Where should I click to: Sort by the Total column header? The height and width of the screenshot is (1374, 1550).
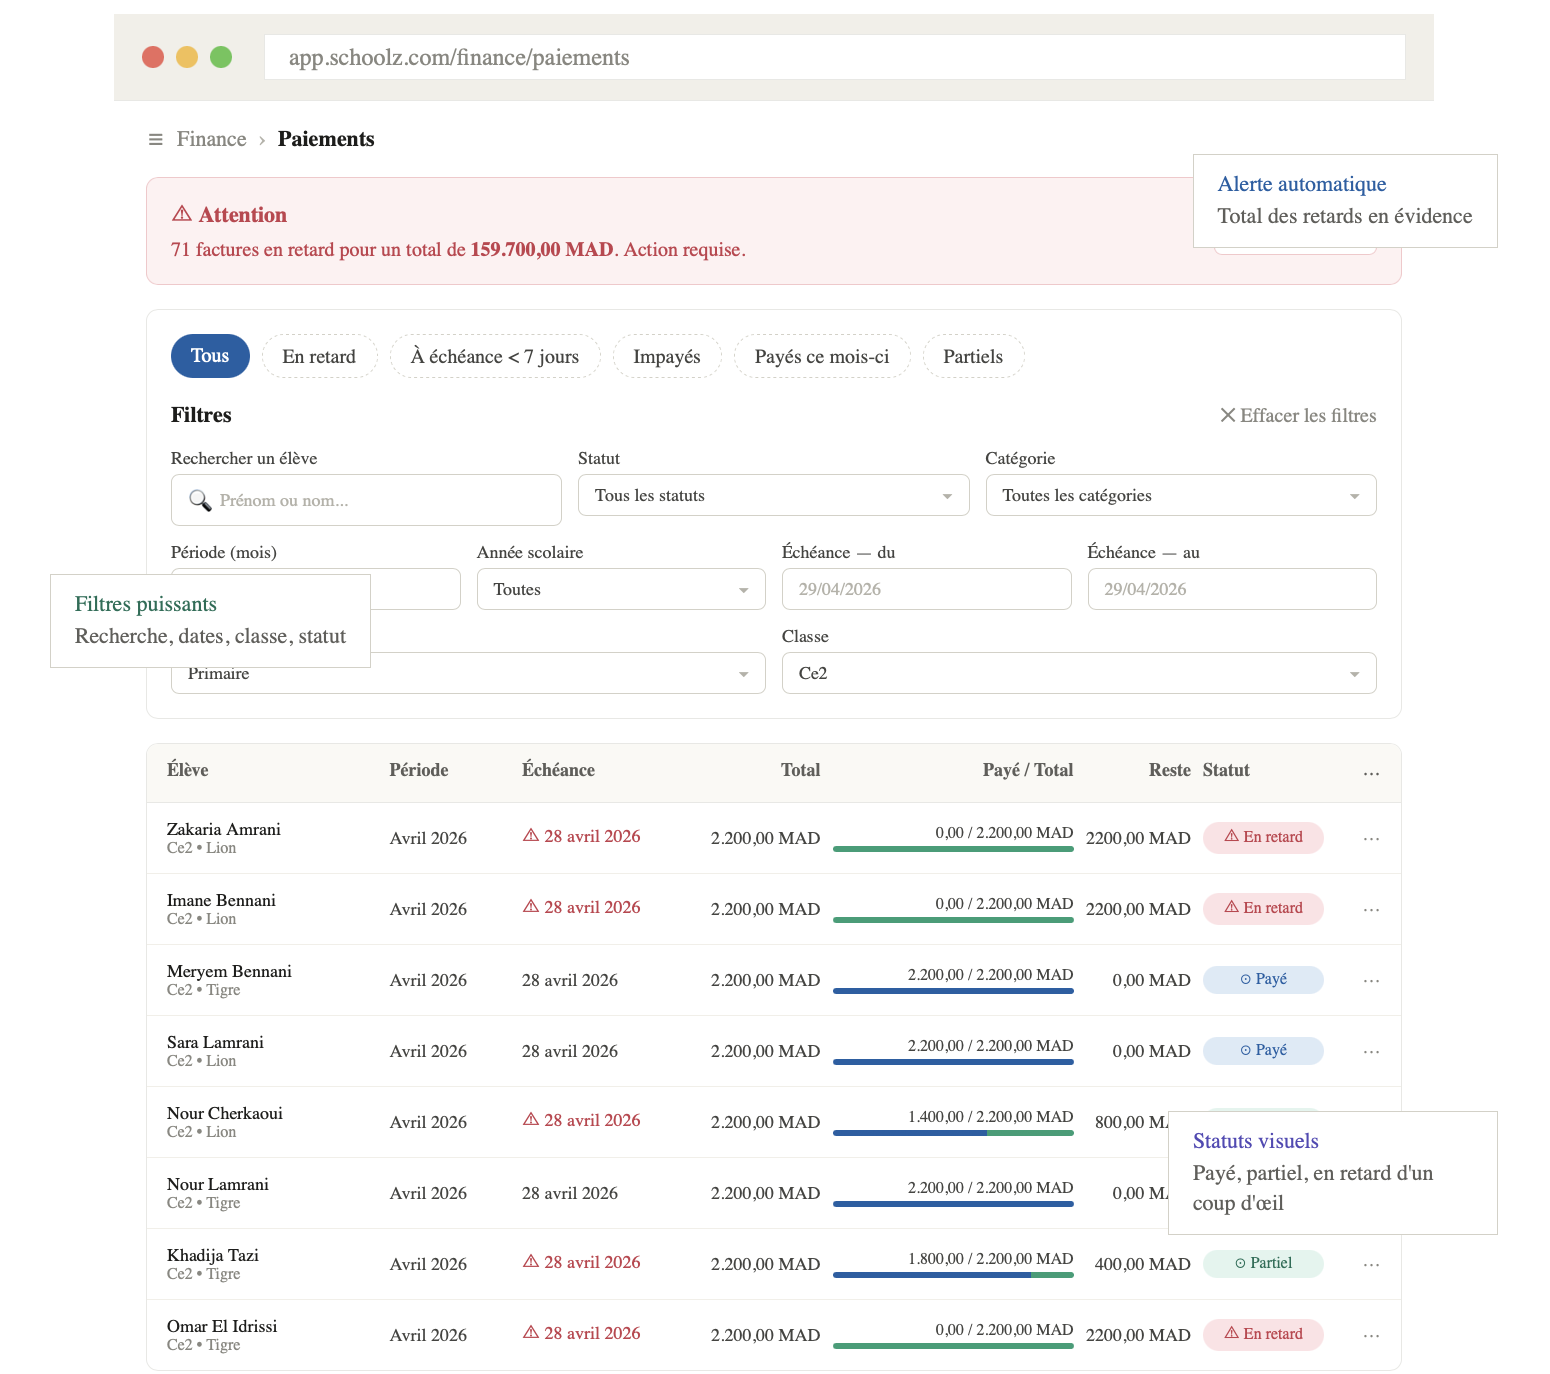point(800,770)
